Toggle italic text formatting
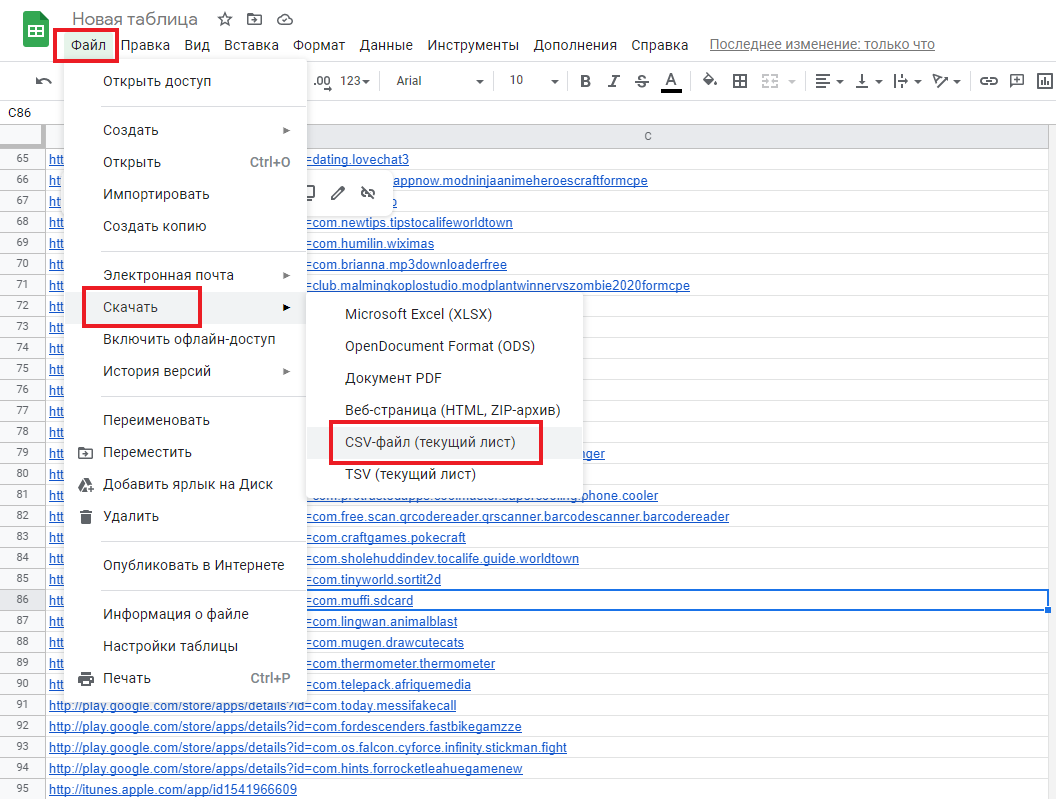 tap(614, 81)
